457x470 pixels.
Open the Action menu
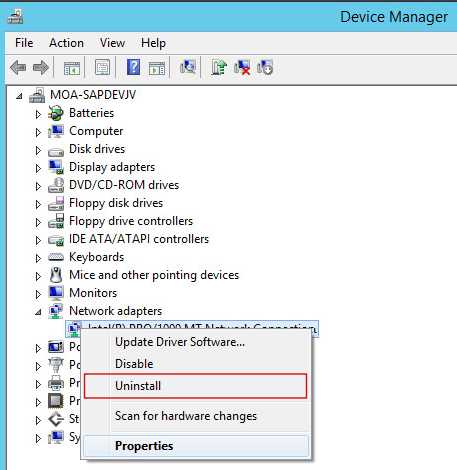(x=66, y=43)
